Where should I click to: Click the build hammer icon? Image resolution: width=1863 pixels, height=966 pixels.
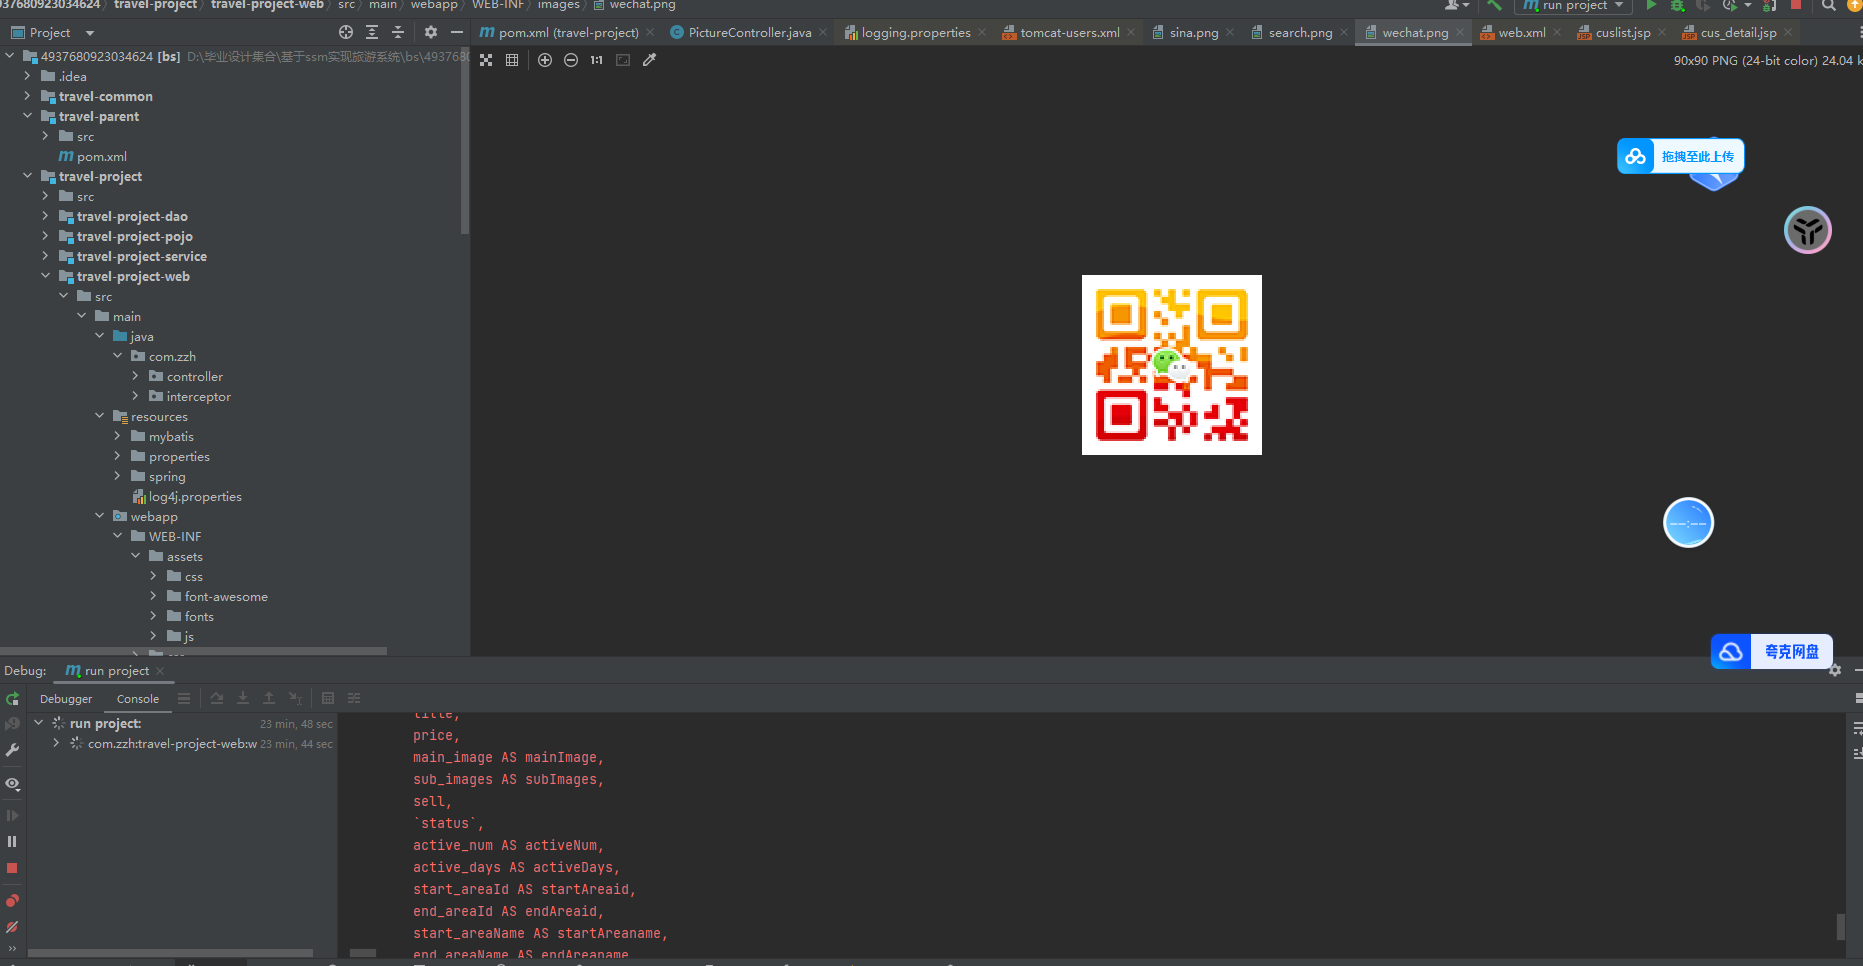[1494, 5]
